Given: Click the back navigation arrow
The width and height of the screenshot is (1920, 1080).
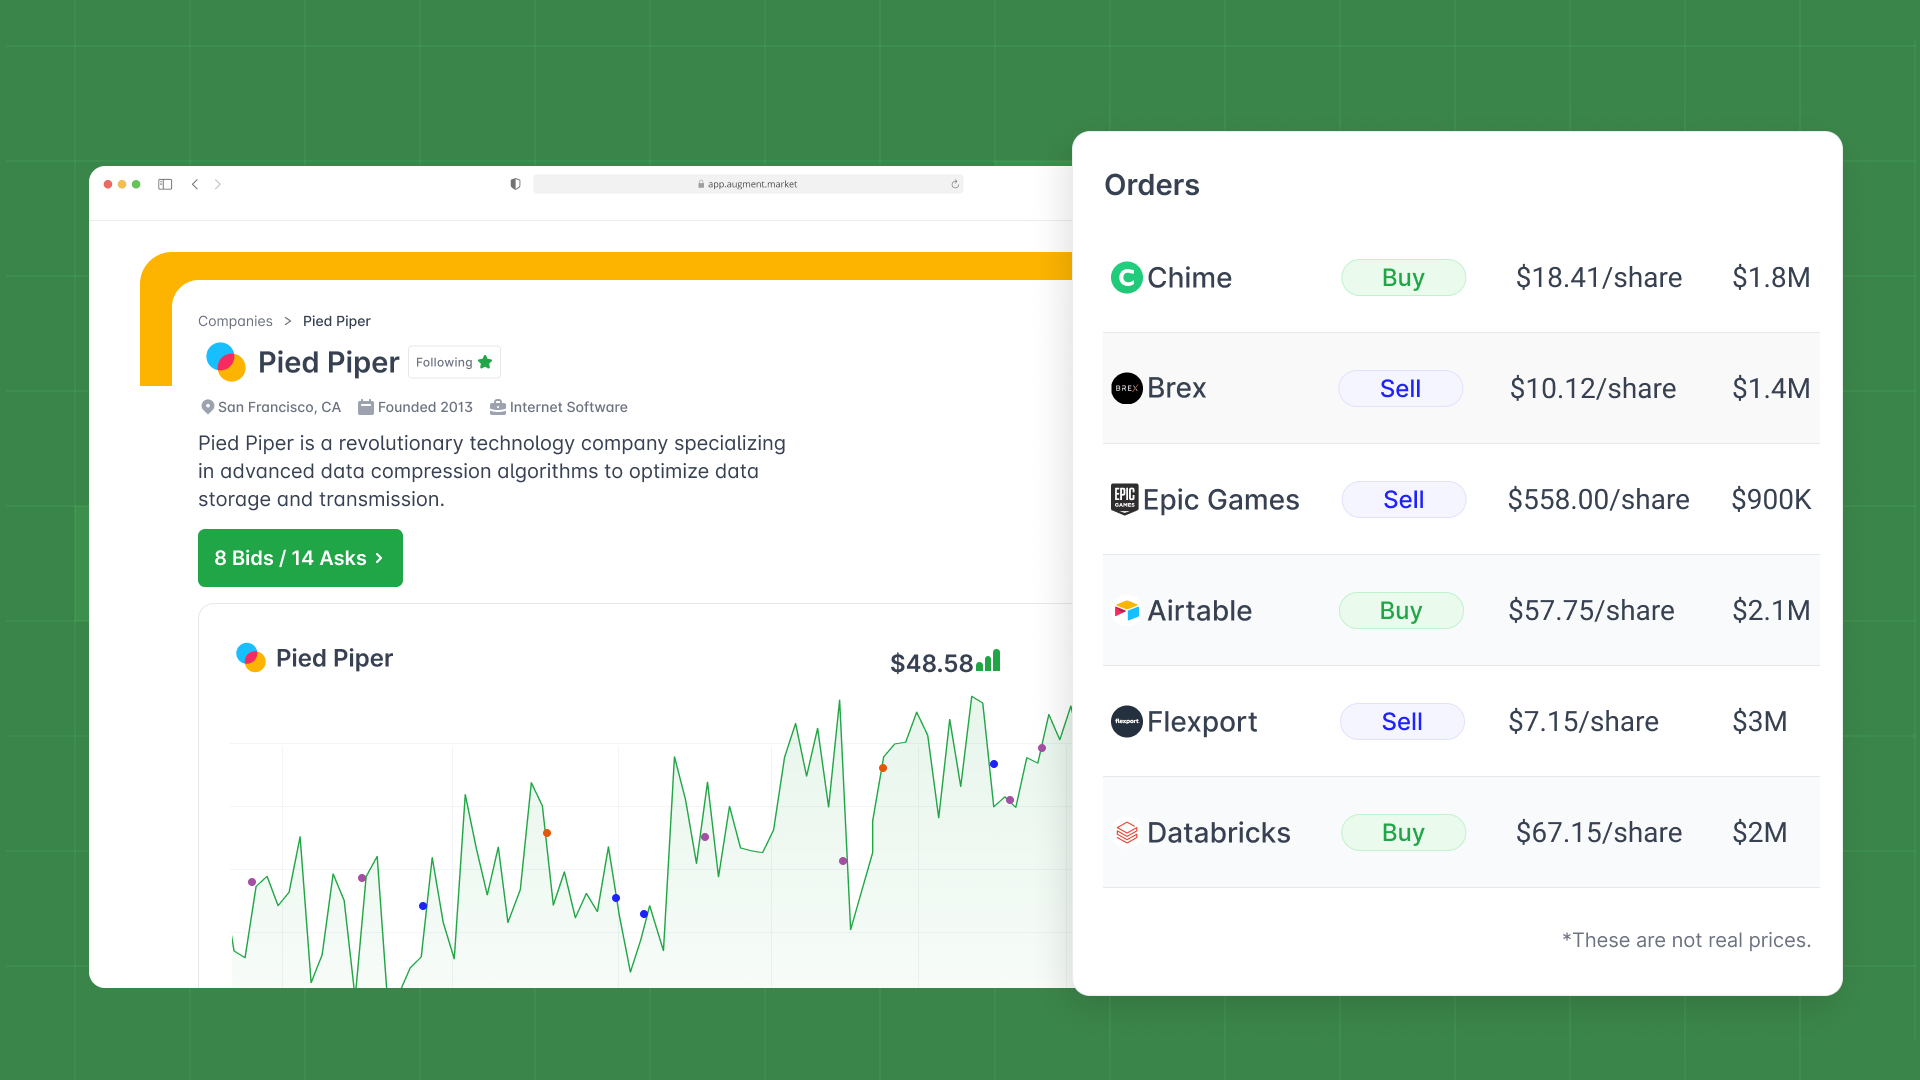Looking at the screenshot, I should (195, 184).
